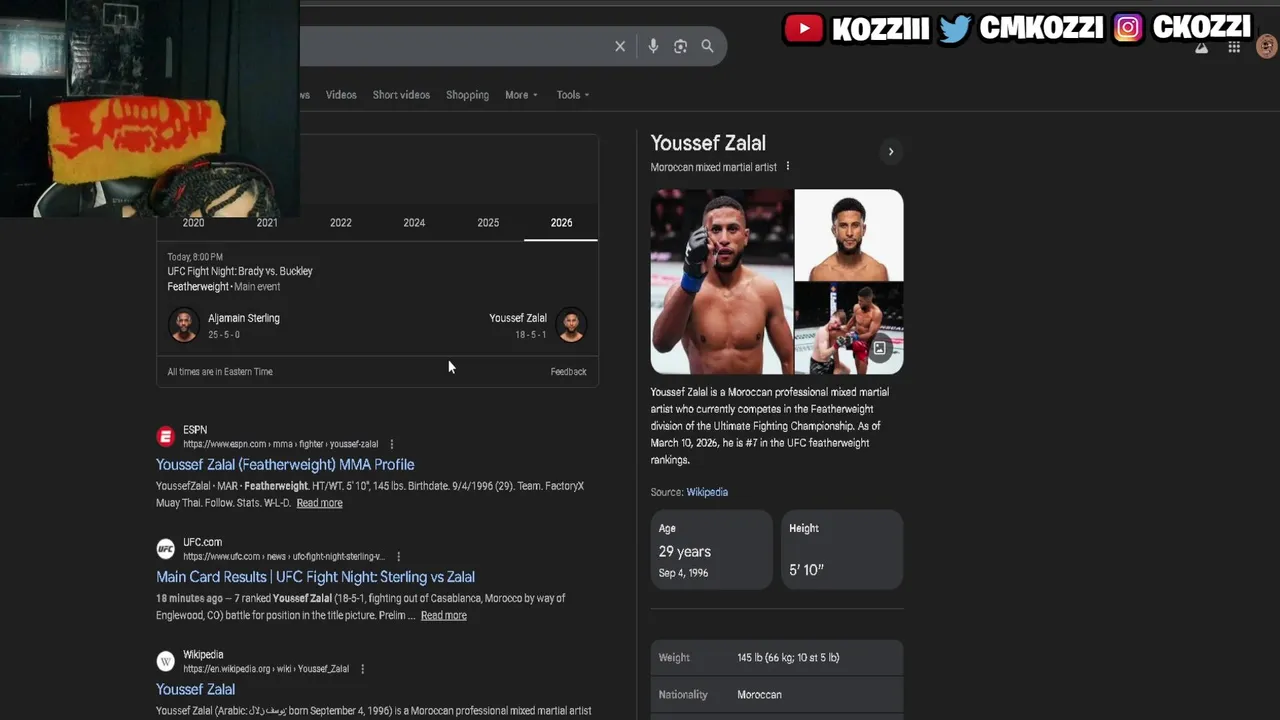Open the Google apps grid icon
The width and height of the screenshot is (1280, 720).
click(1234, 47)
